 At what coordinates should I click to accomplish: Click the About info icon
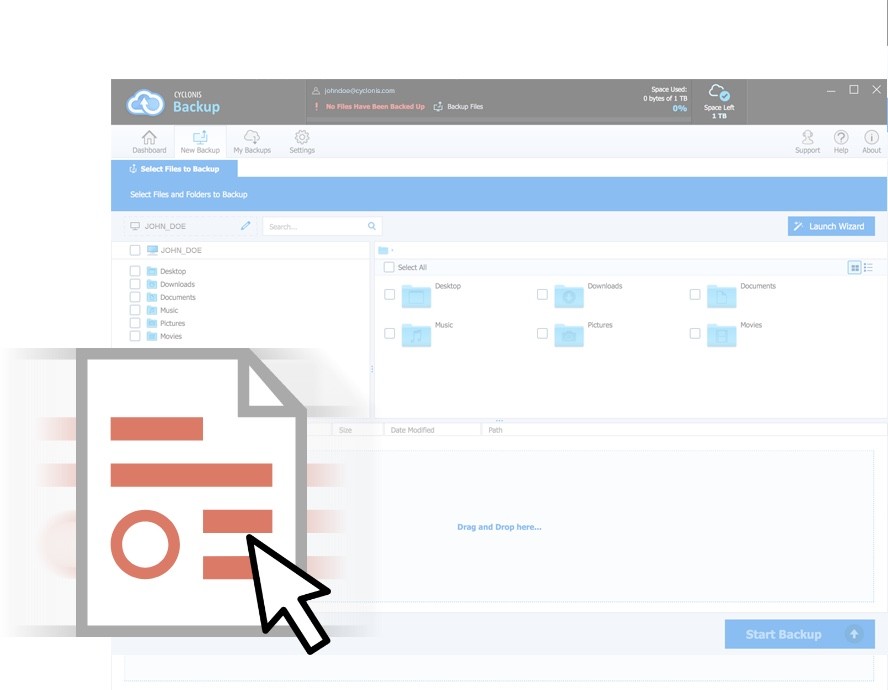872,138
